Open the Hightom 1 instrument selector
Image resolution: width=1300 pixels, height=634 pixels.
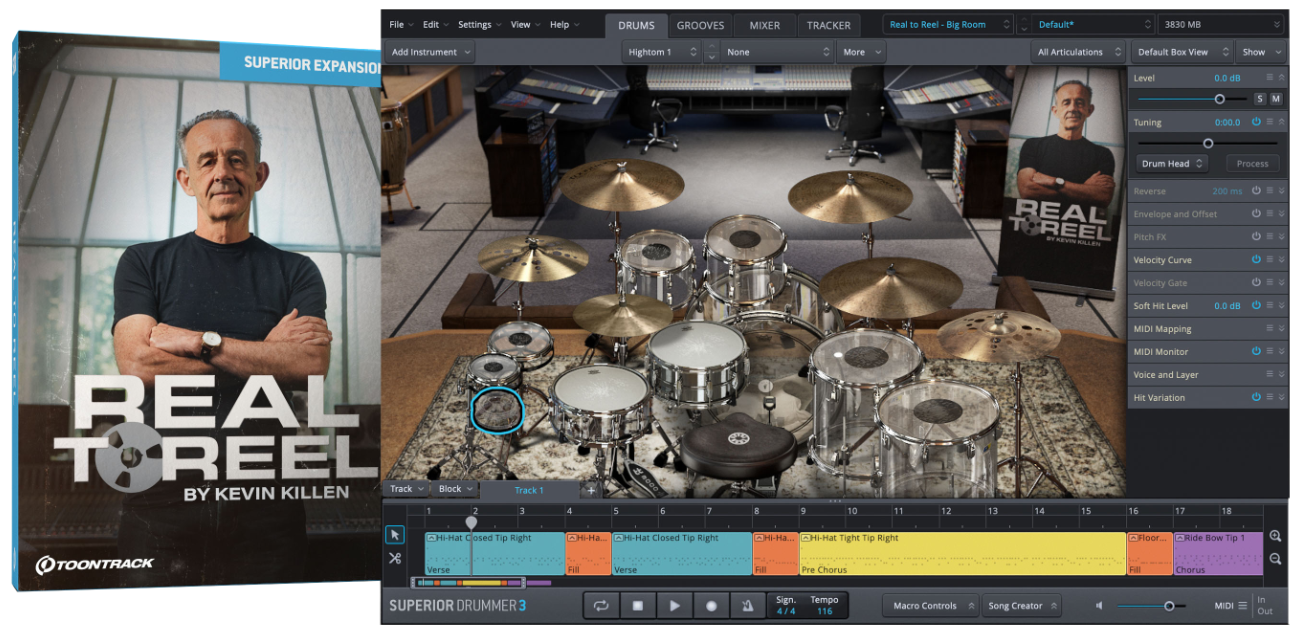point(660,52)
